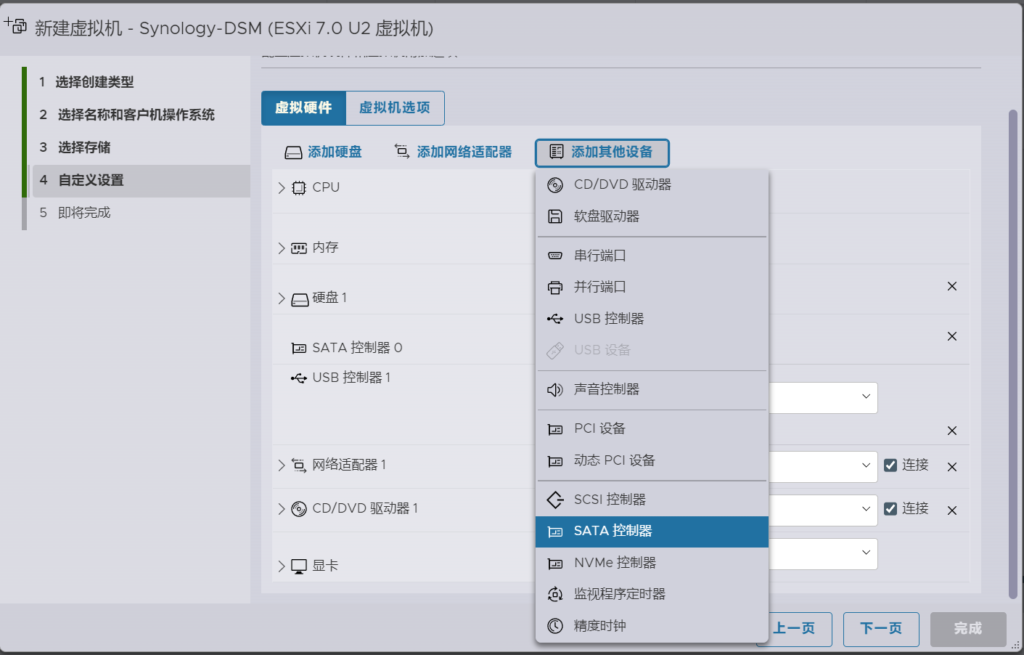Click the 动态 PCI 设备 icon
The height and width of the screenshot is (655, 1024).
(x=554, y=461)
